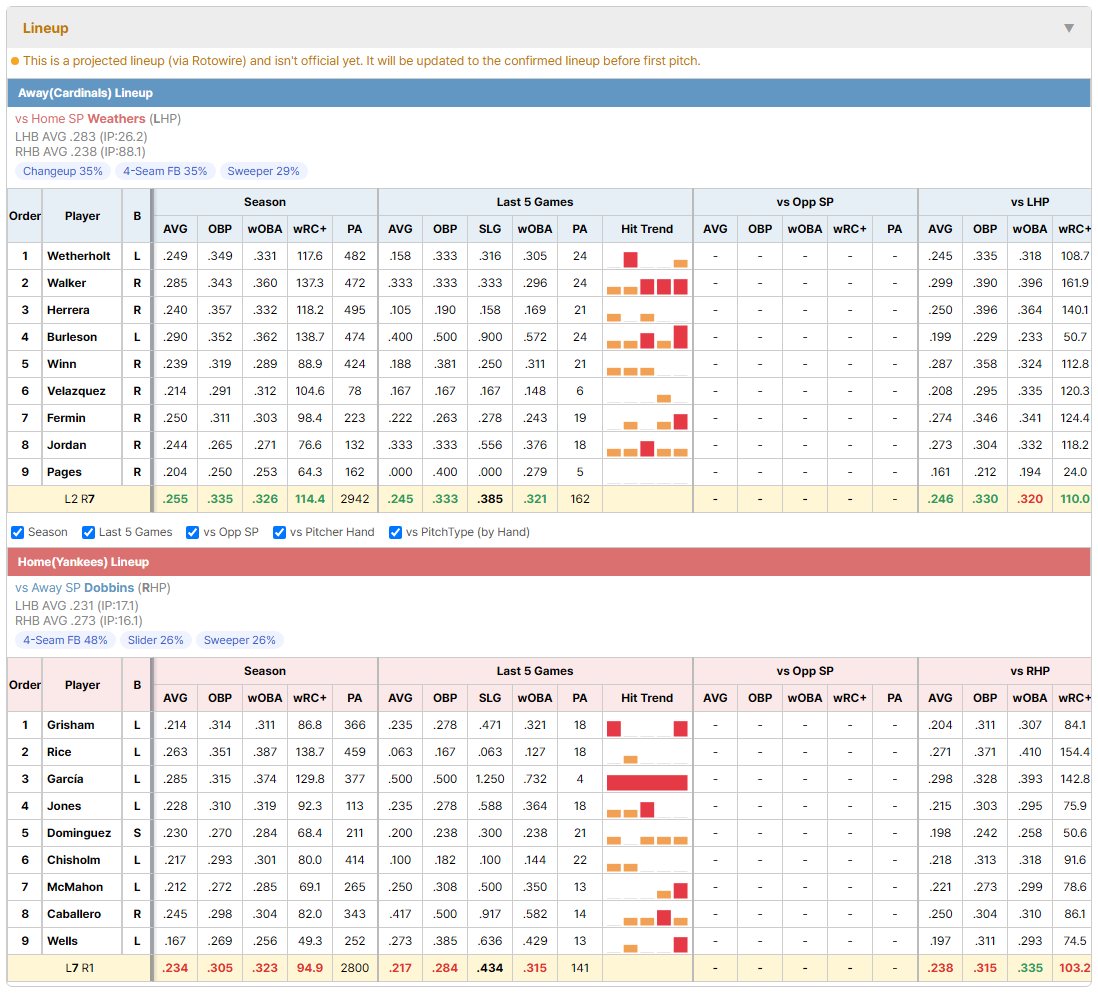Select player Rice

tap(59, 752)
